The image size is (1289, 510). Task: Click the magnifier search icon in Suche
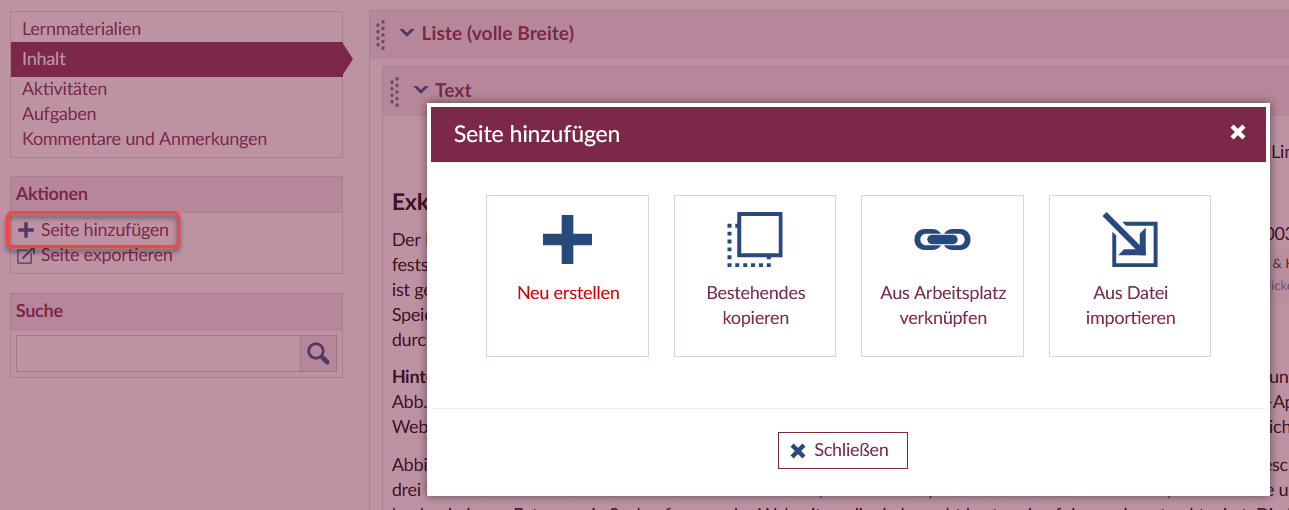tap(318, 353)
